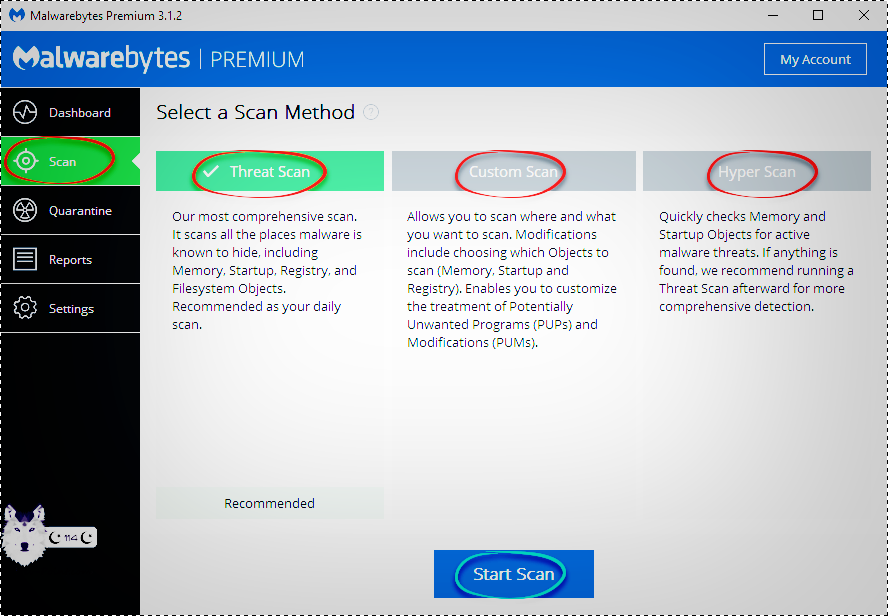
Task: Open My Account
Action: click(815, 59)
